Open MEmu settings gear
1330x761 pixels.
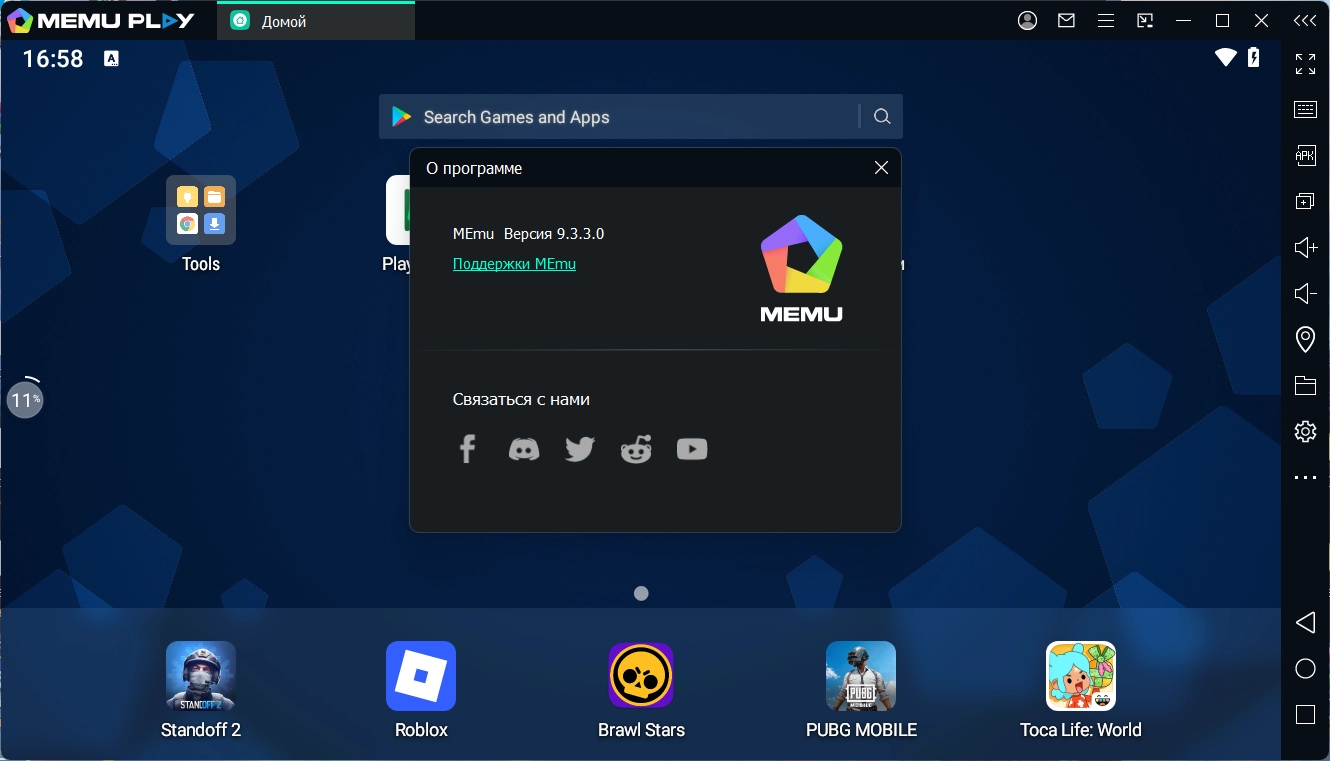pos(1305,431)
